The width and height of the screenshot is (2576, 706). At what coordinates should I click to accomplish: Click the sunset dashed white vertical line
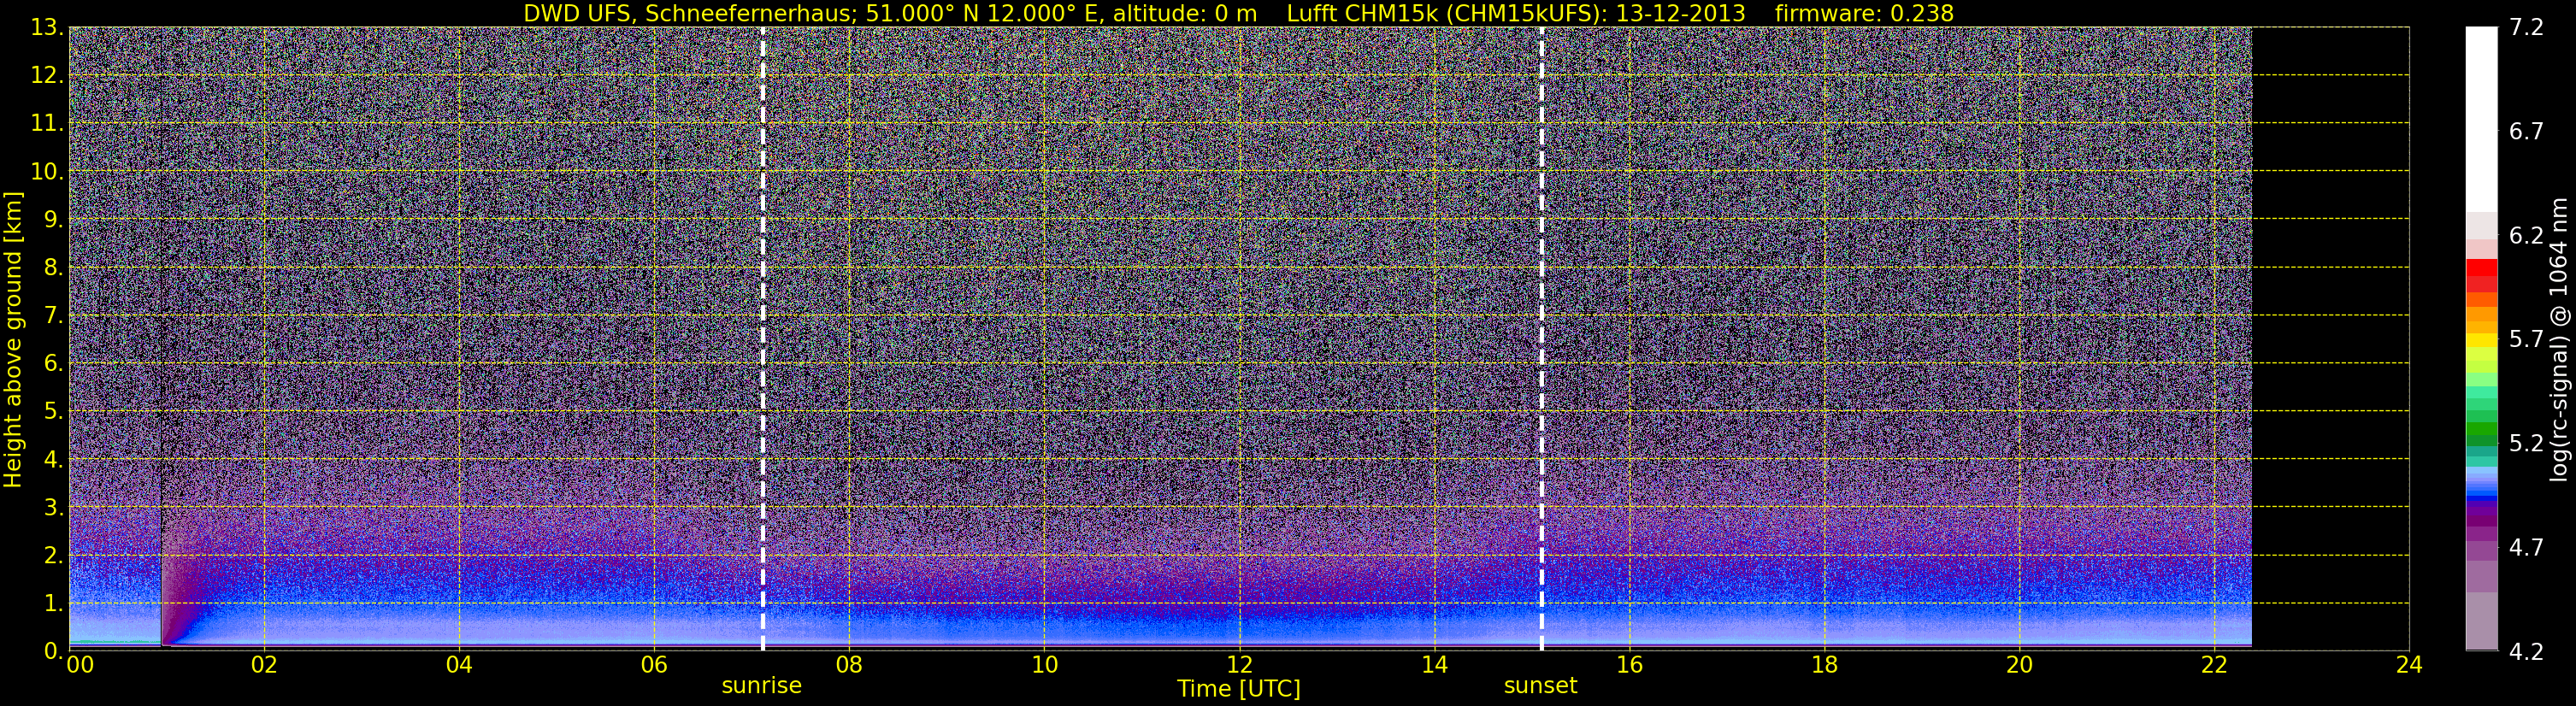[1541, 339]
